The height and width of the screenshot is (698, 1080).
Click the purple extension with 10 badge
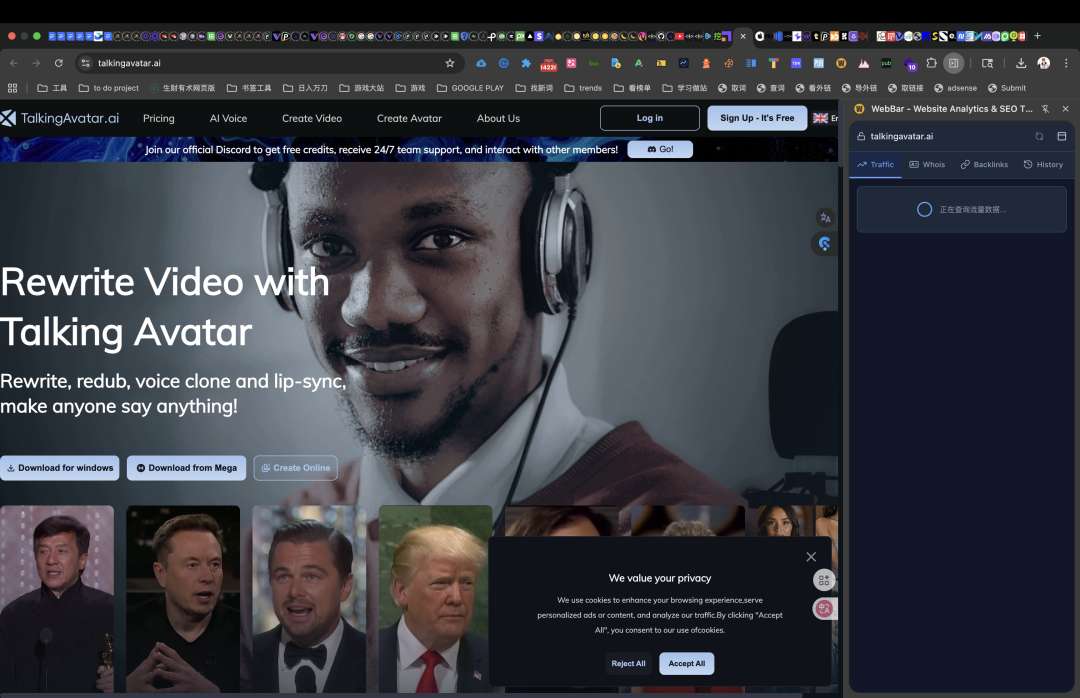(x=909, y=64)
